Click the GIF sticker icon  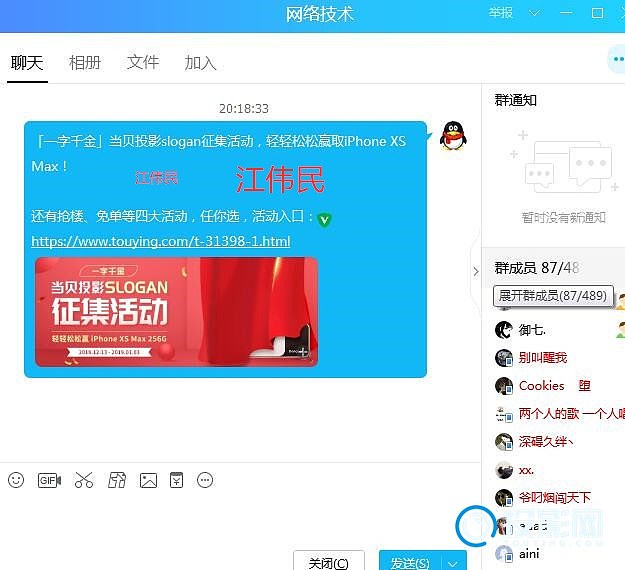49,480
